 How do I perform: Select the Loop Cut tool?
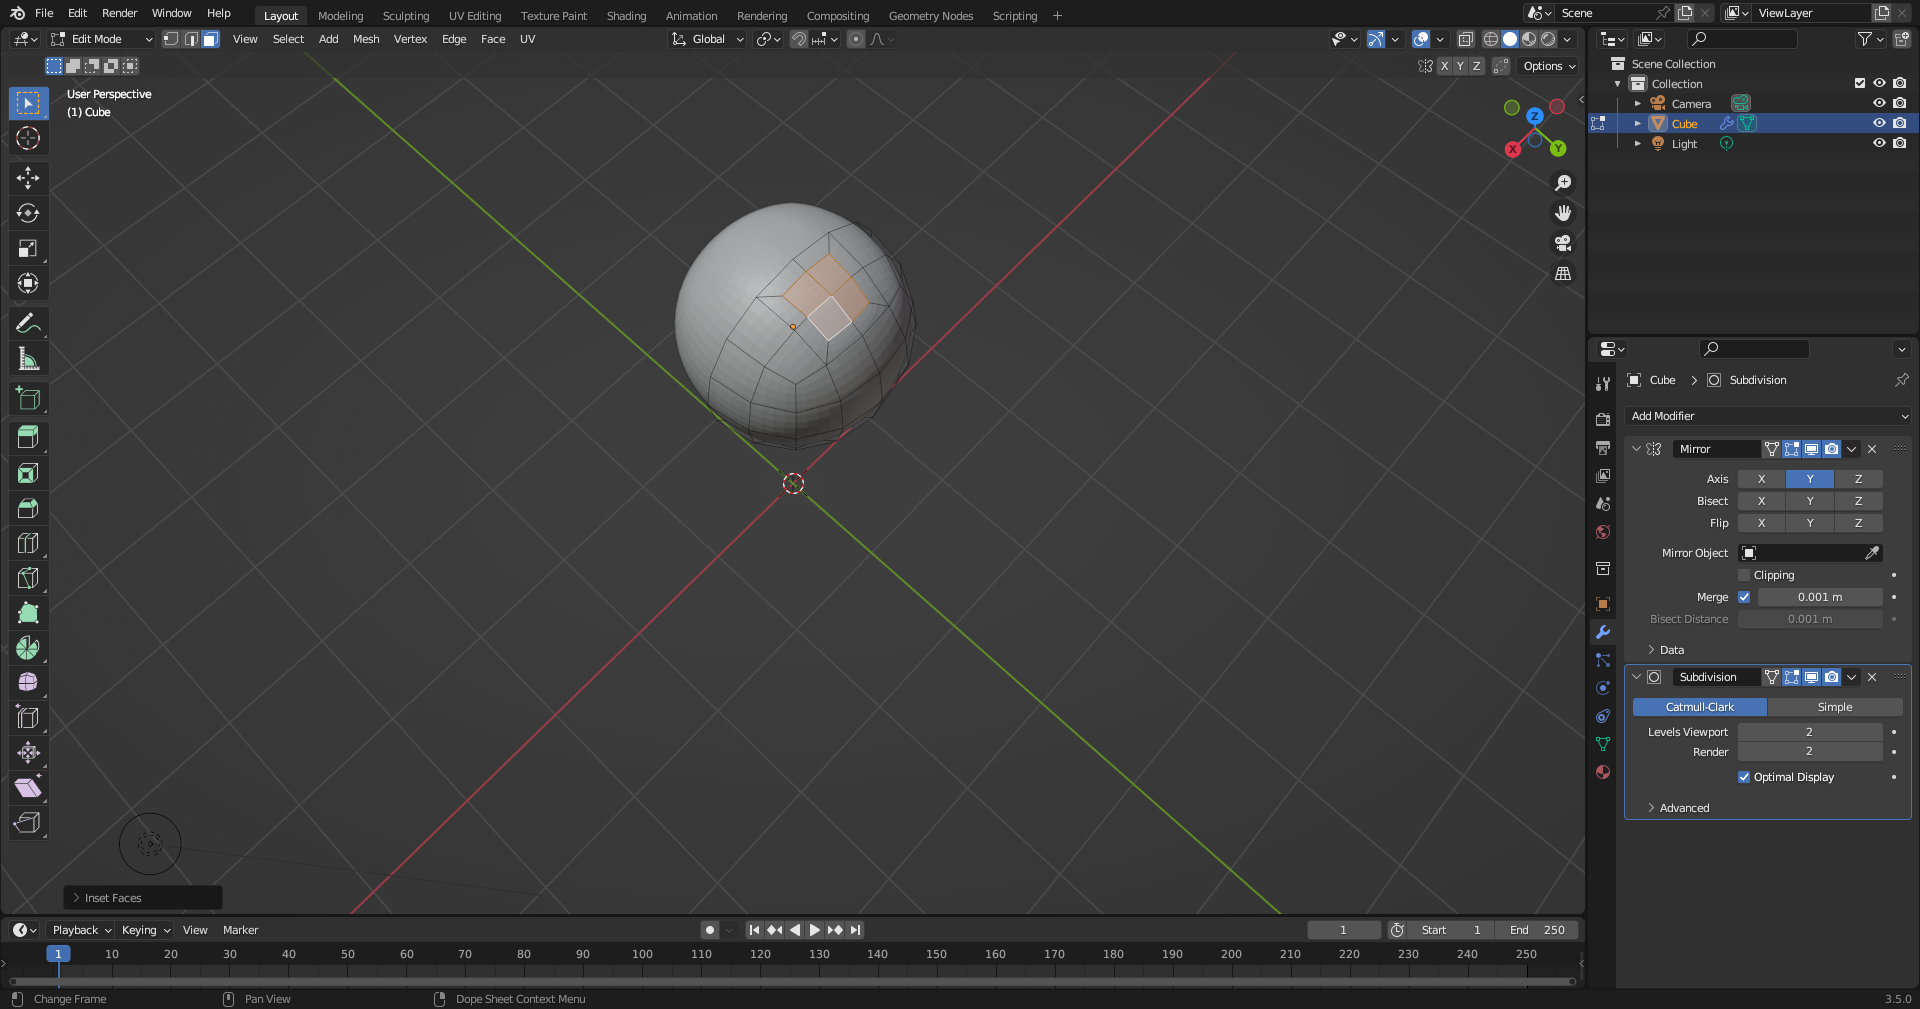pyautogui.click(x=28, y=543)
